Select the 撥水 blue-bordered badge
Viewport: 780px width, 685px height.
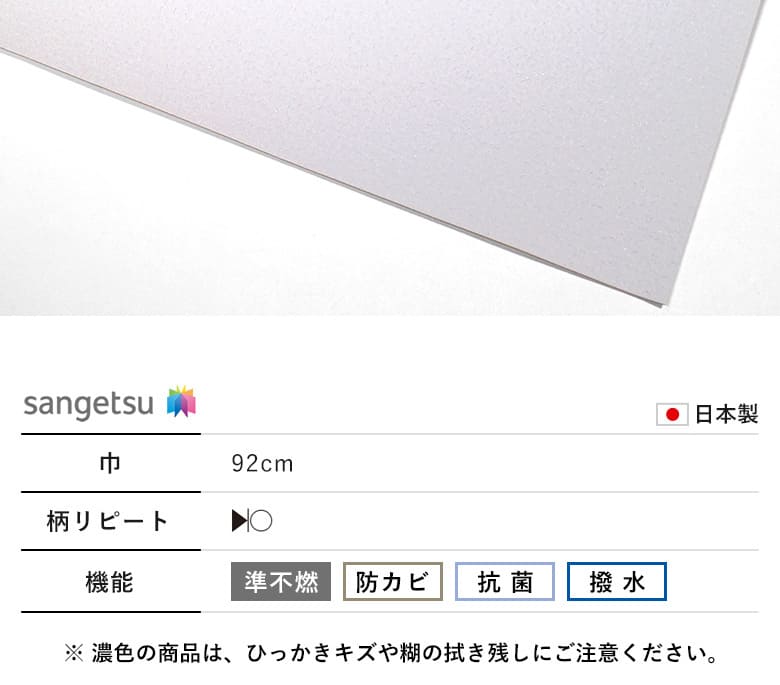point(616,582)
